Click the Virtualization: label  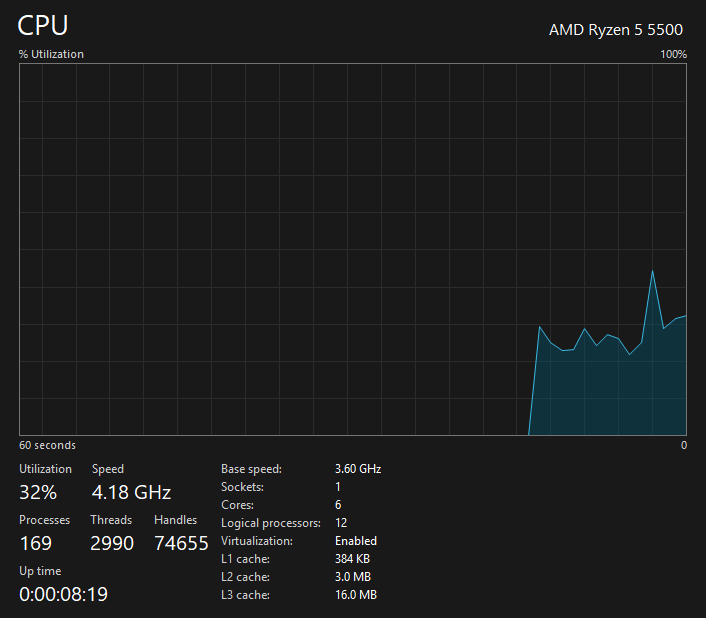[257, 541]
